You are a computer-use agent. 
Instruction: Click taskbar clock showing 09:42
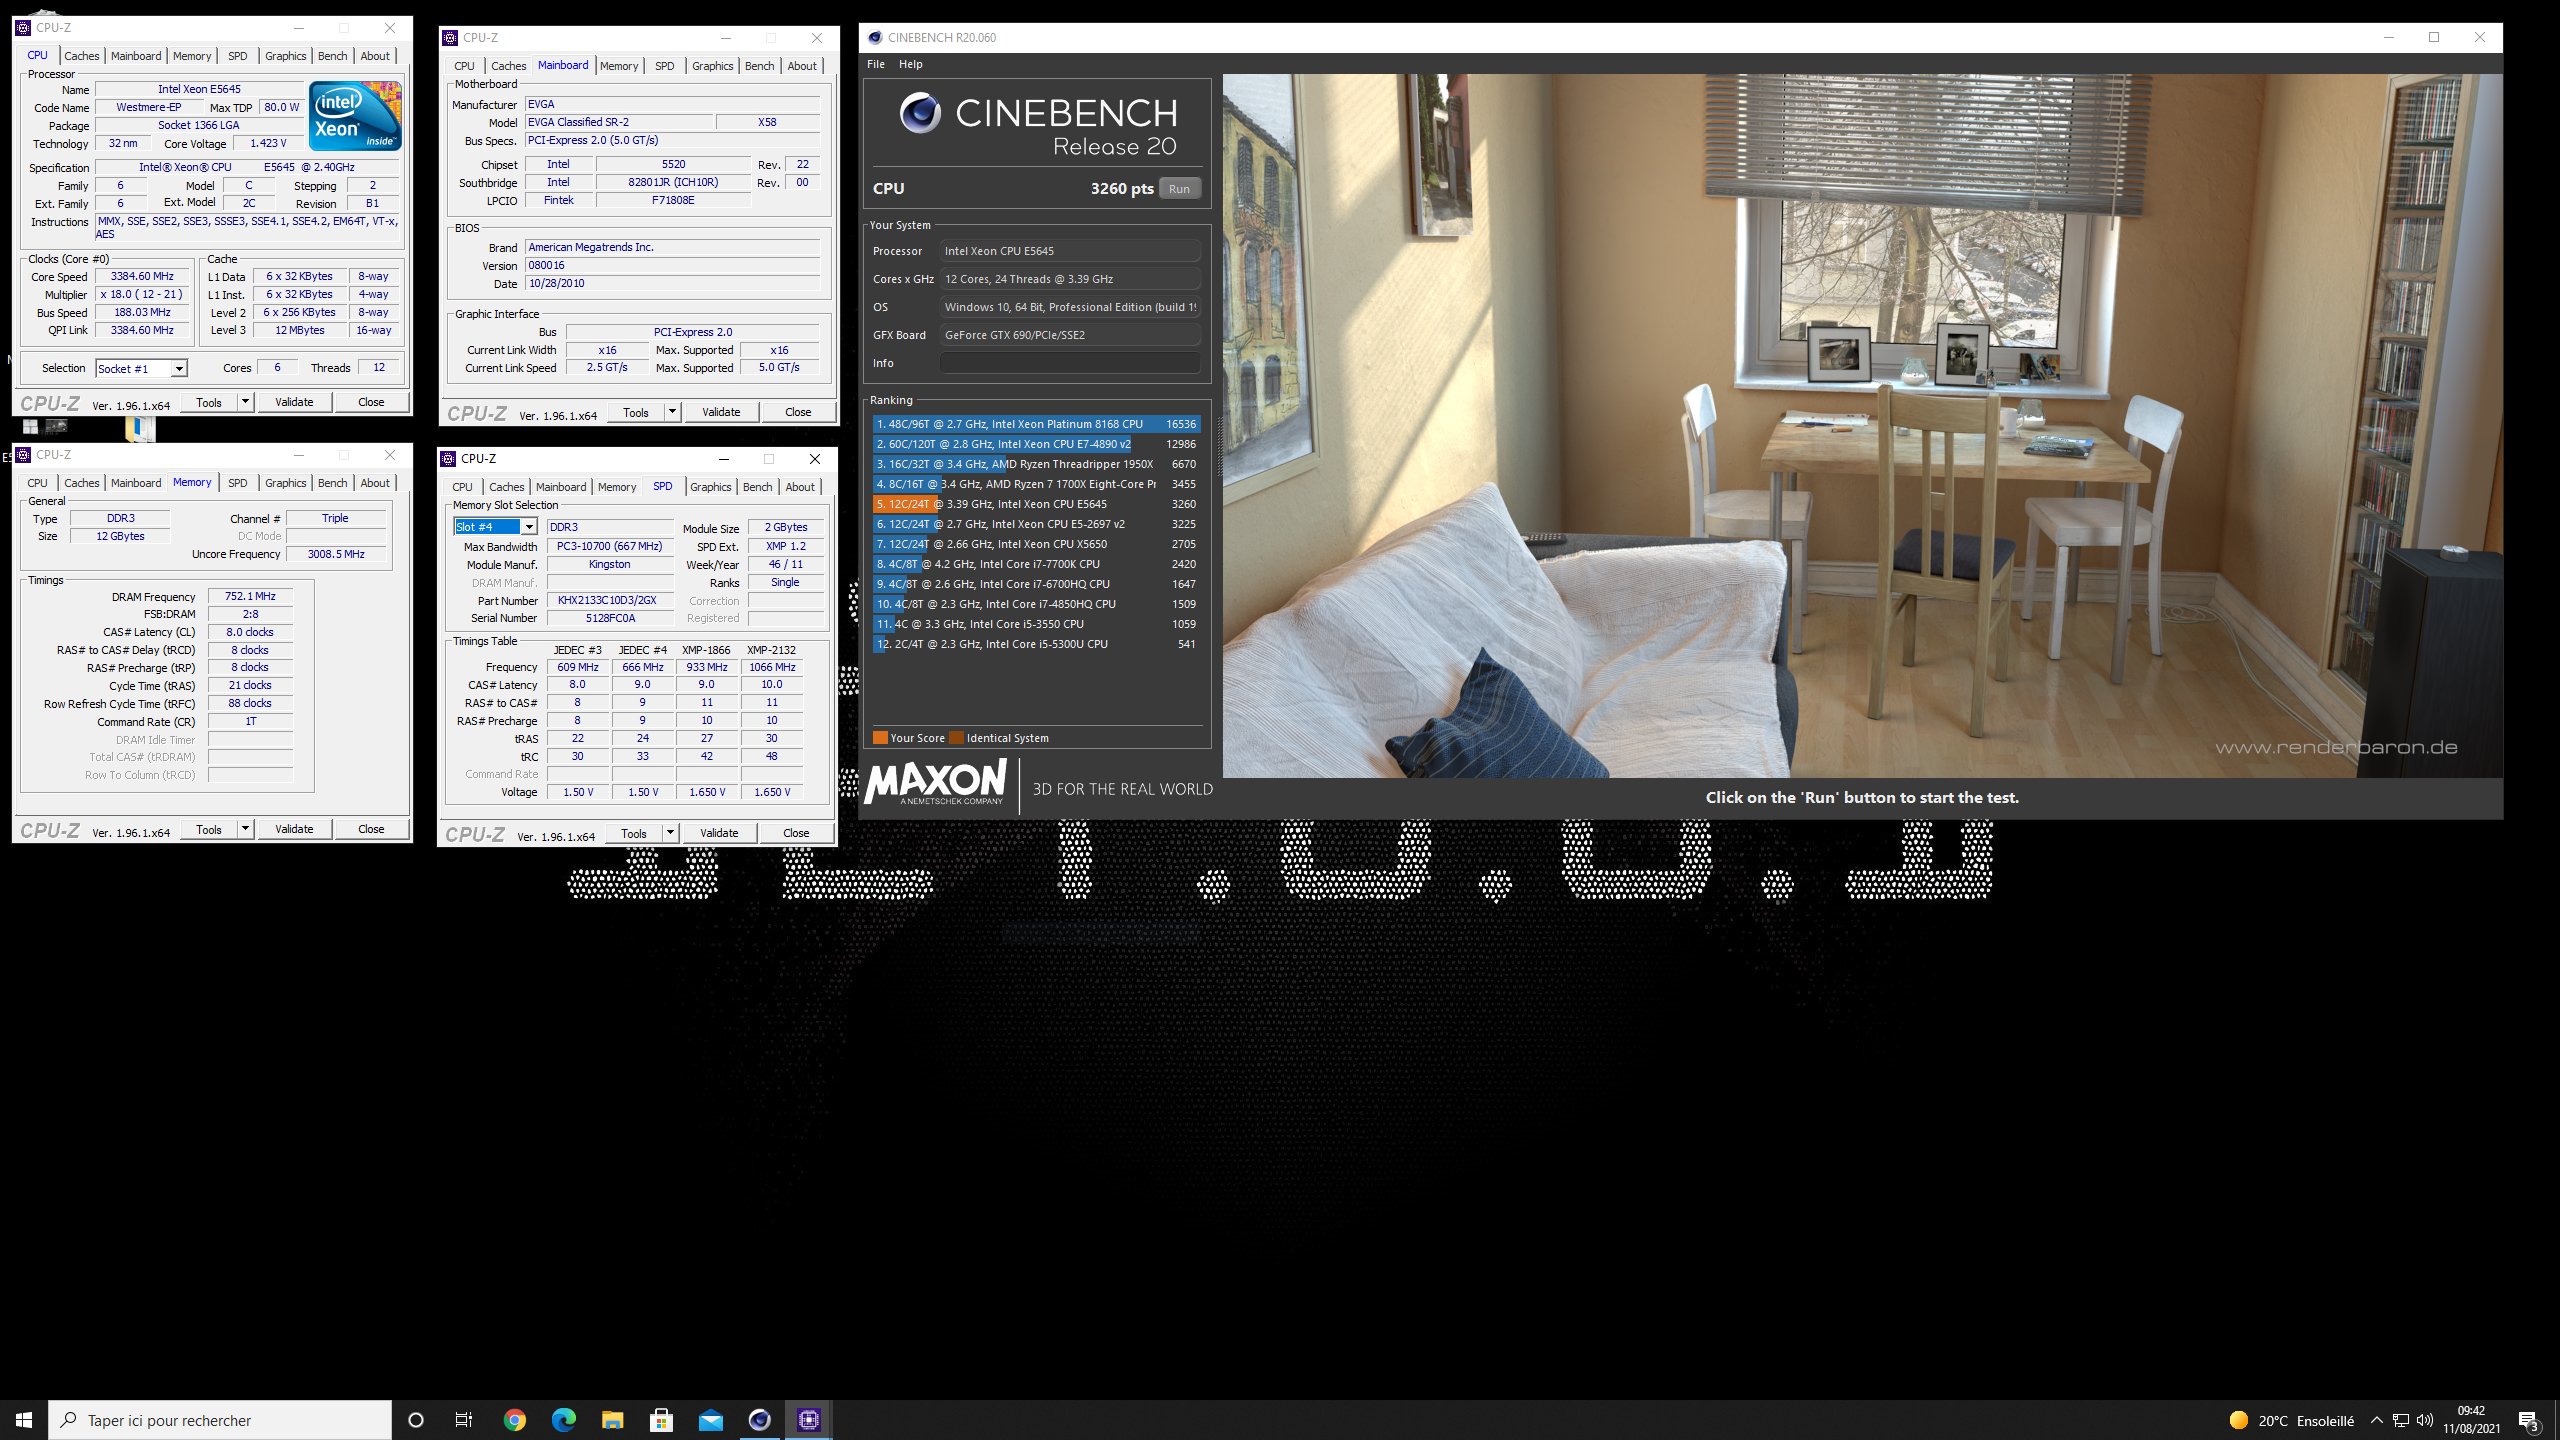point(2471,1420)
